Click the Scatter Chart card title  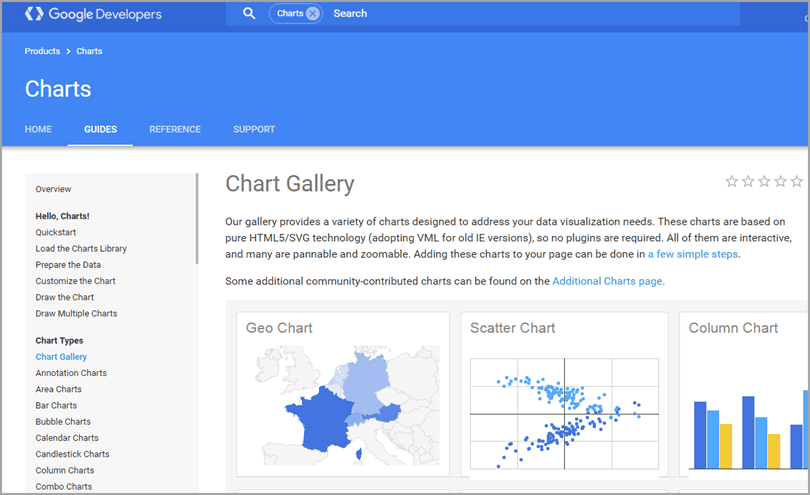click(512, 328)
